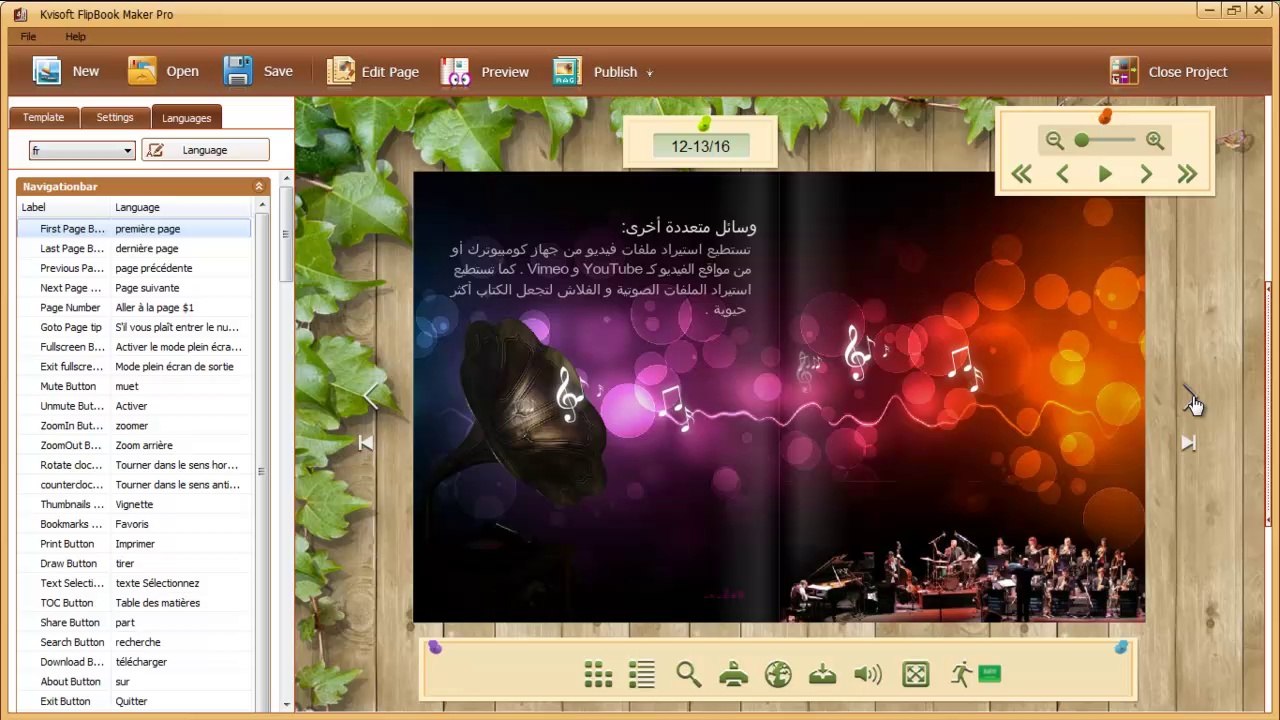Select the 'Draw Button' label row
1280x720 pixels.
coord(69,564)
